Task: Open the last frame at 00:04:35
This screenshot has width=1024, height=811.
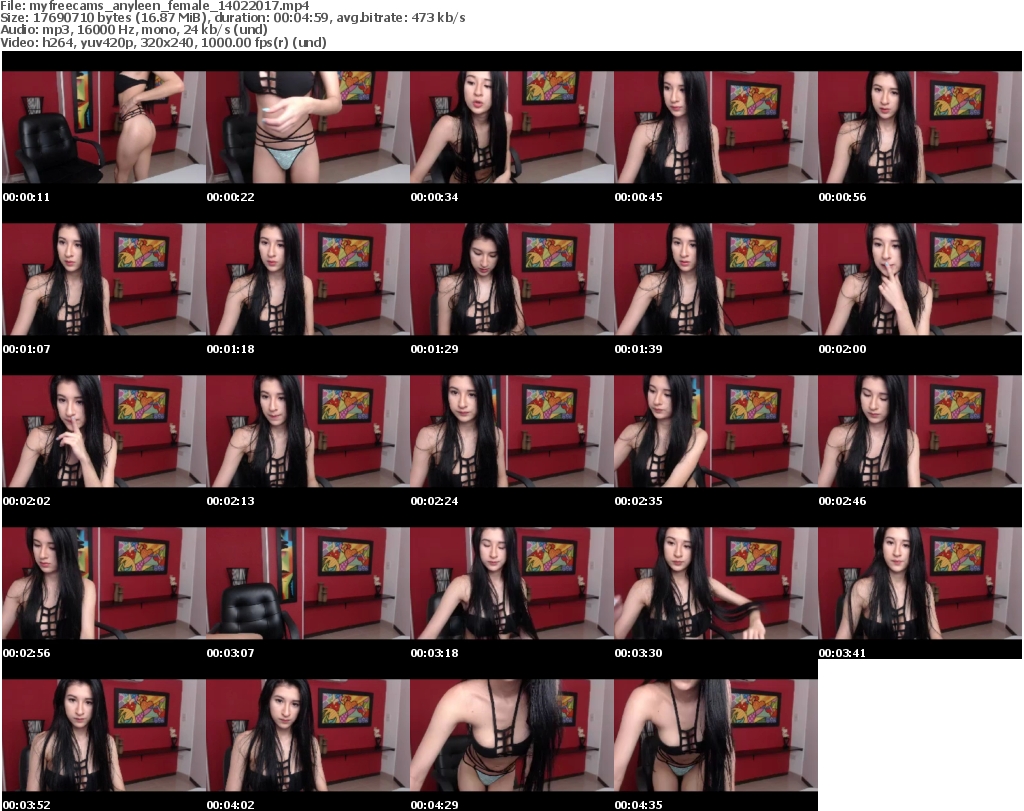Action: coord(716,735)
